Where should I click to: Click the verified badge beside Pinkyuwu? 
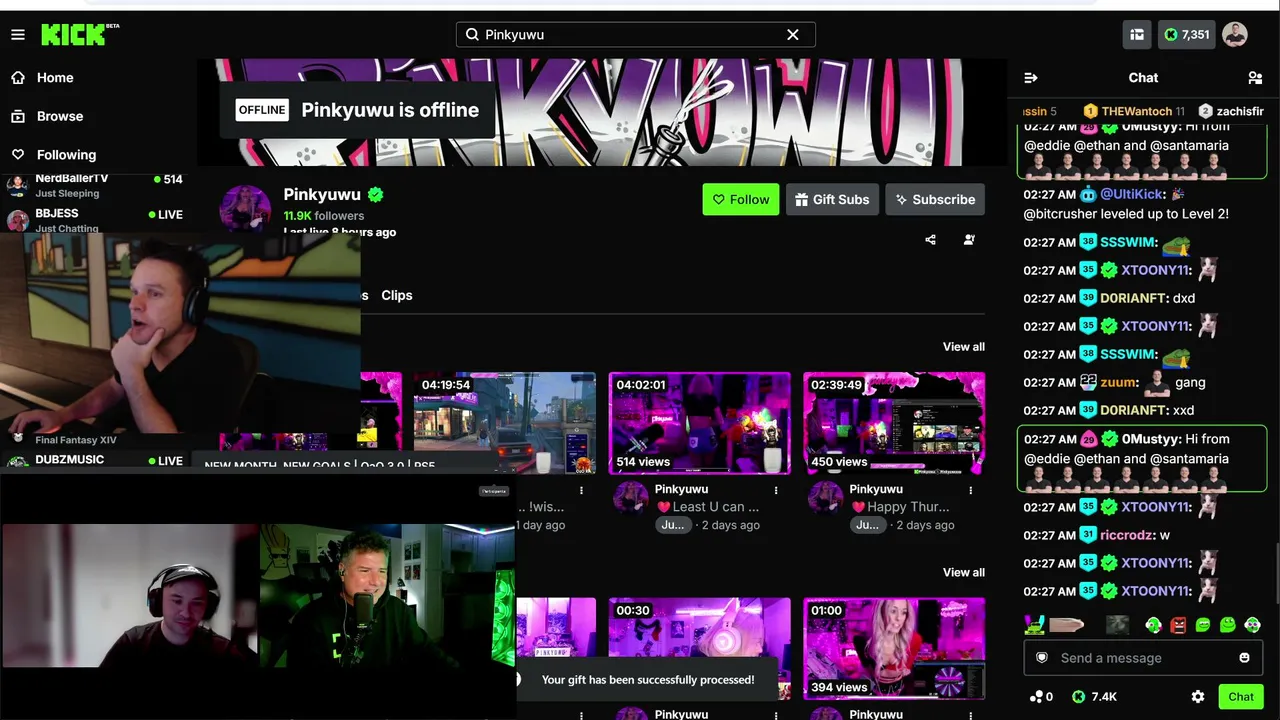[x=376, y=195]
